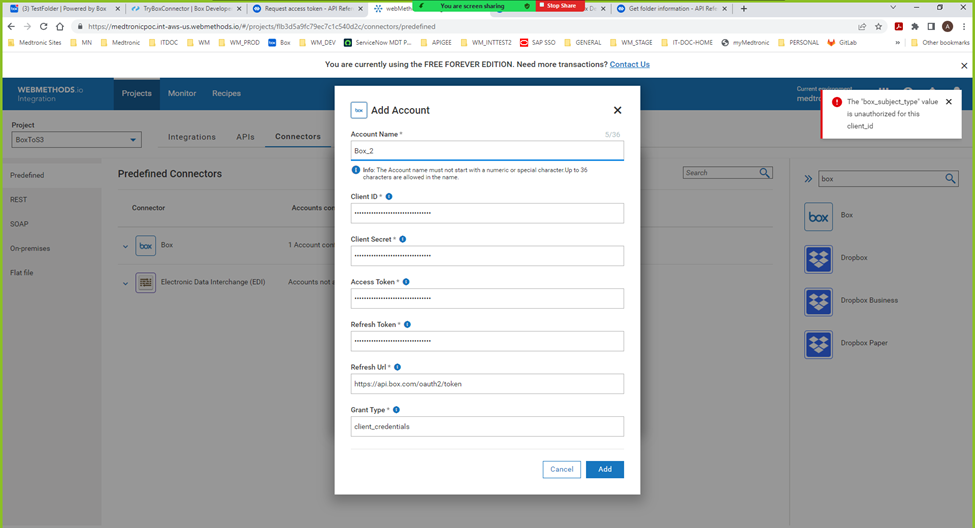Viewport: 975px width, 528px height.
Task: Click the share page icon in address bar
Action: (862, 26)
